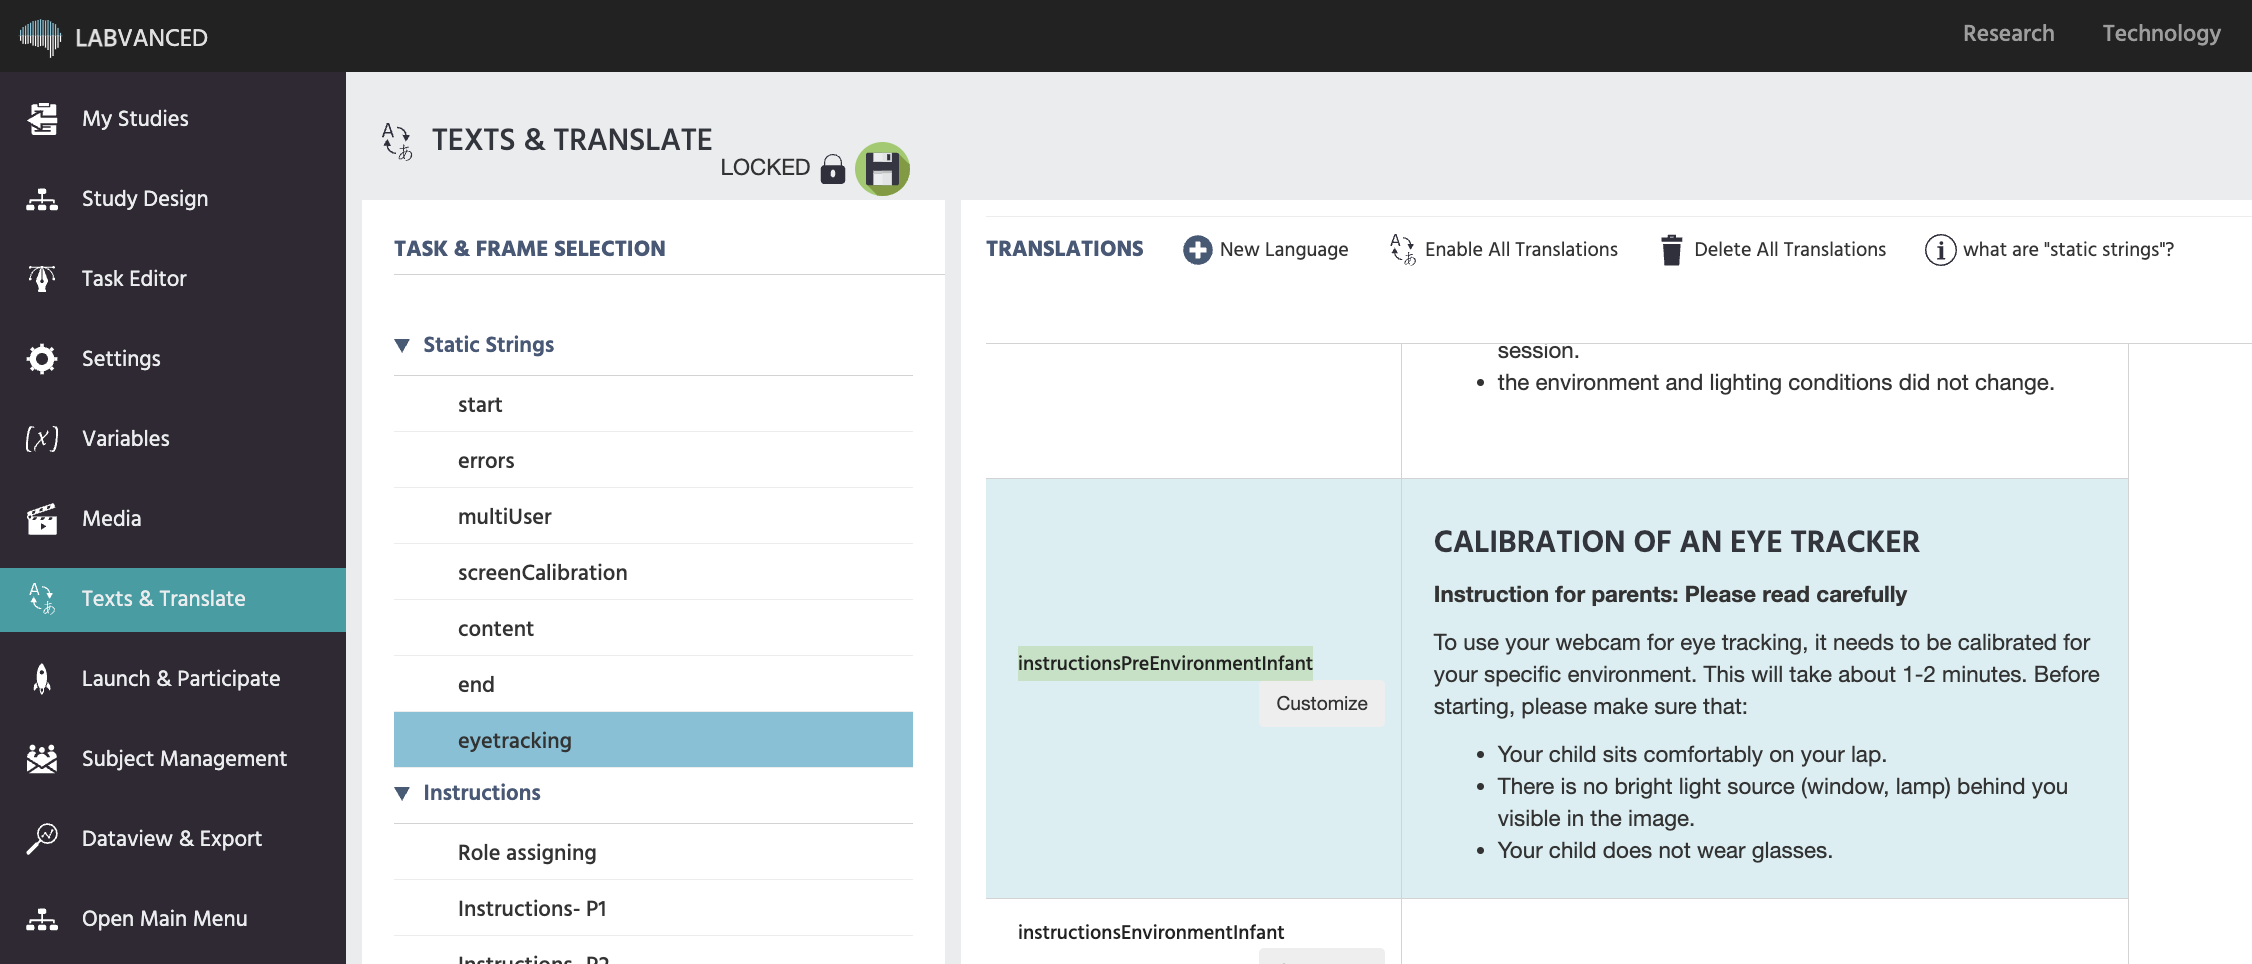Open Settings via the gear icon
The width and height of the screenshot is (2252, 964).
click(x=42, y=359)
